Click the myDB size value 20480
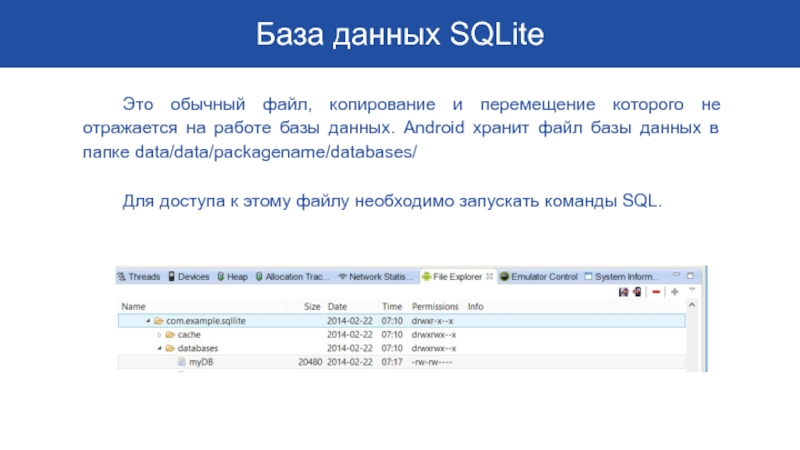Screen dimensions: 800x450 pyautogui.click(x=310, y=362)
